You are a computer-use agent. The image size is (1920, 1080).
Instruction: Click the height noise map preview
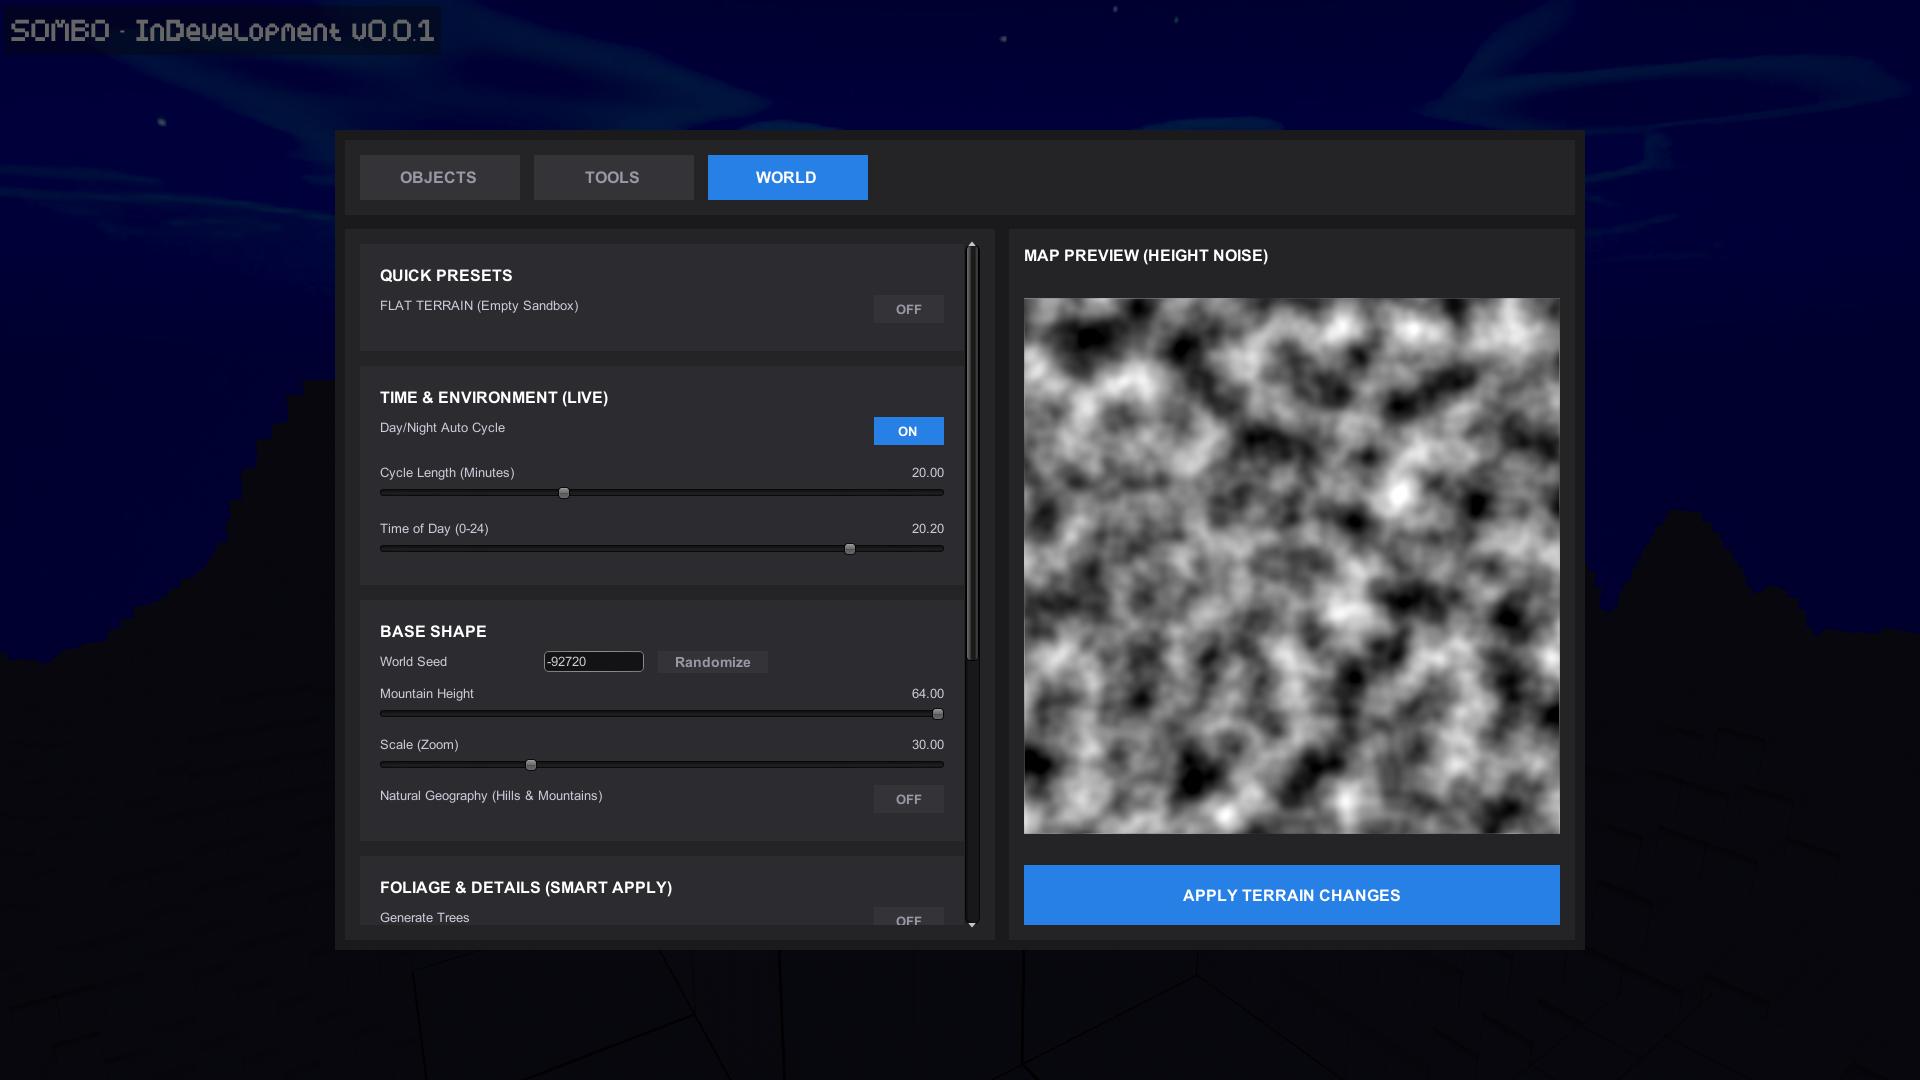tap(1291, 565)
